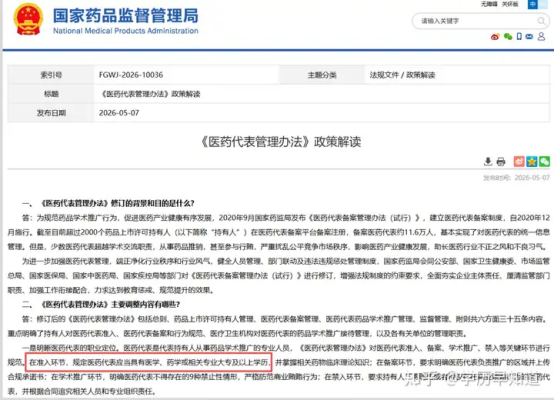Print the article with the printer icon
This screenshot has height=400, width=554.
coord(501,161)
